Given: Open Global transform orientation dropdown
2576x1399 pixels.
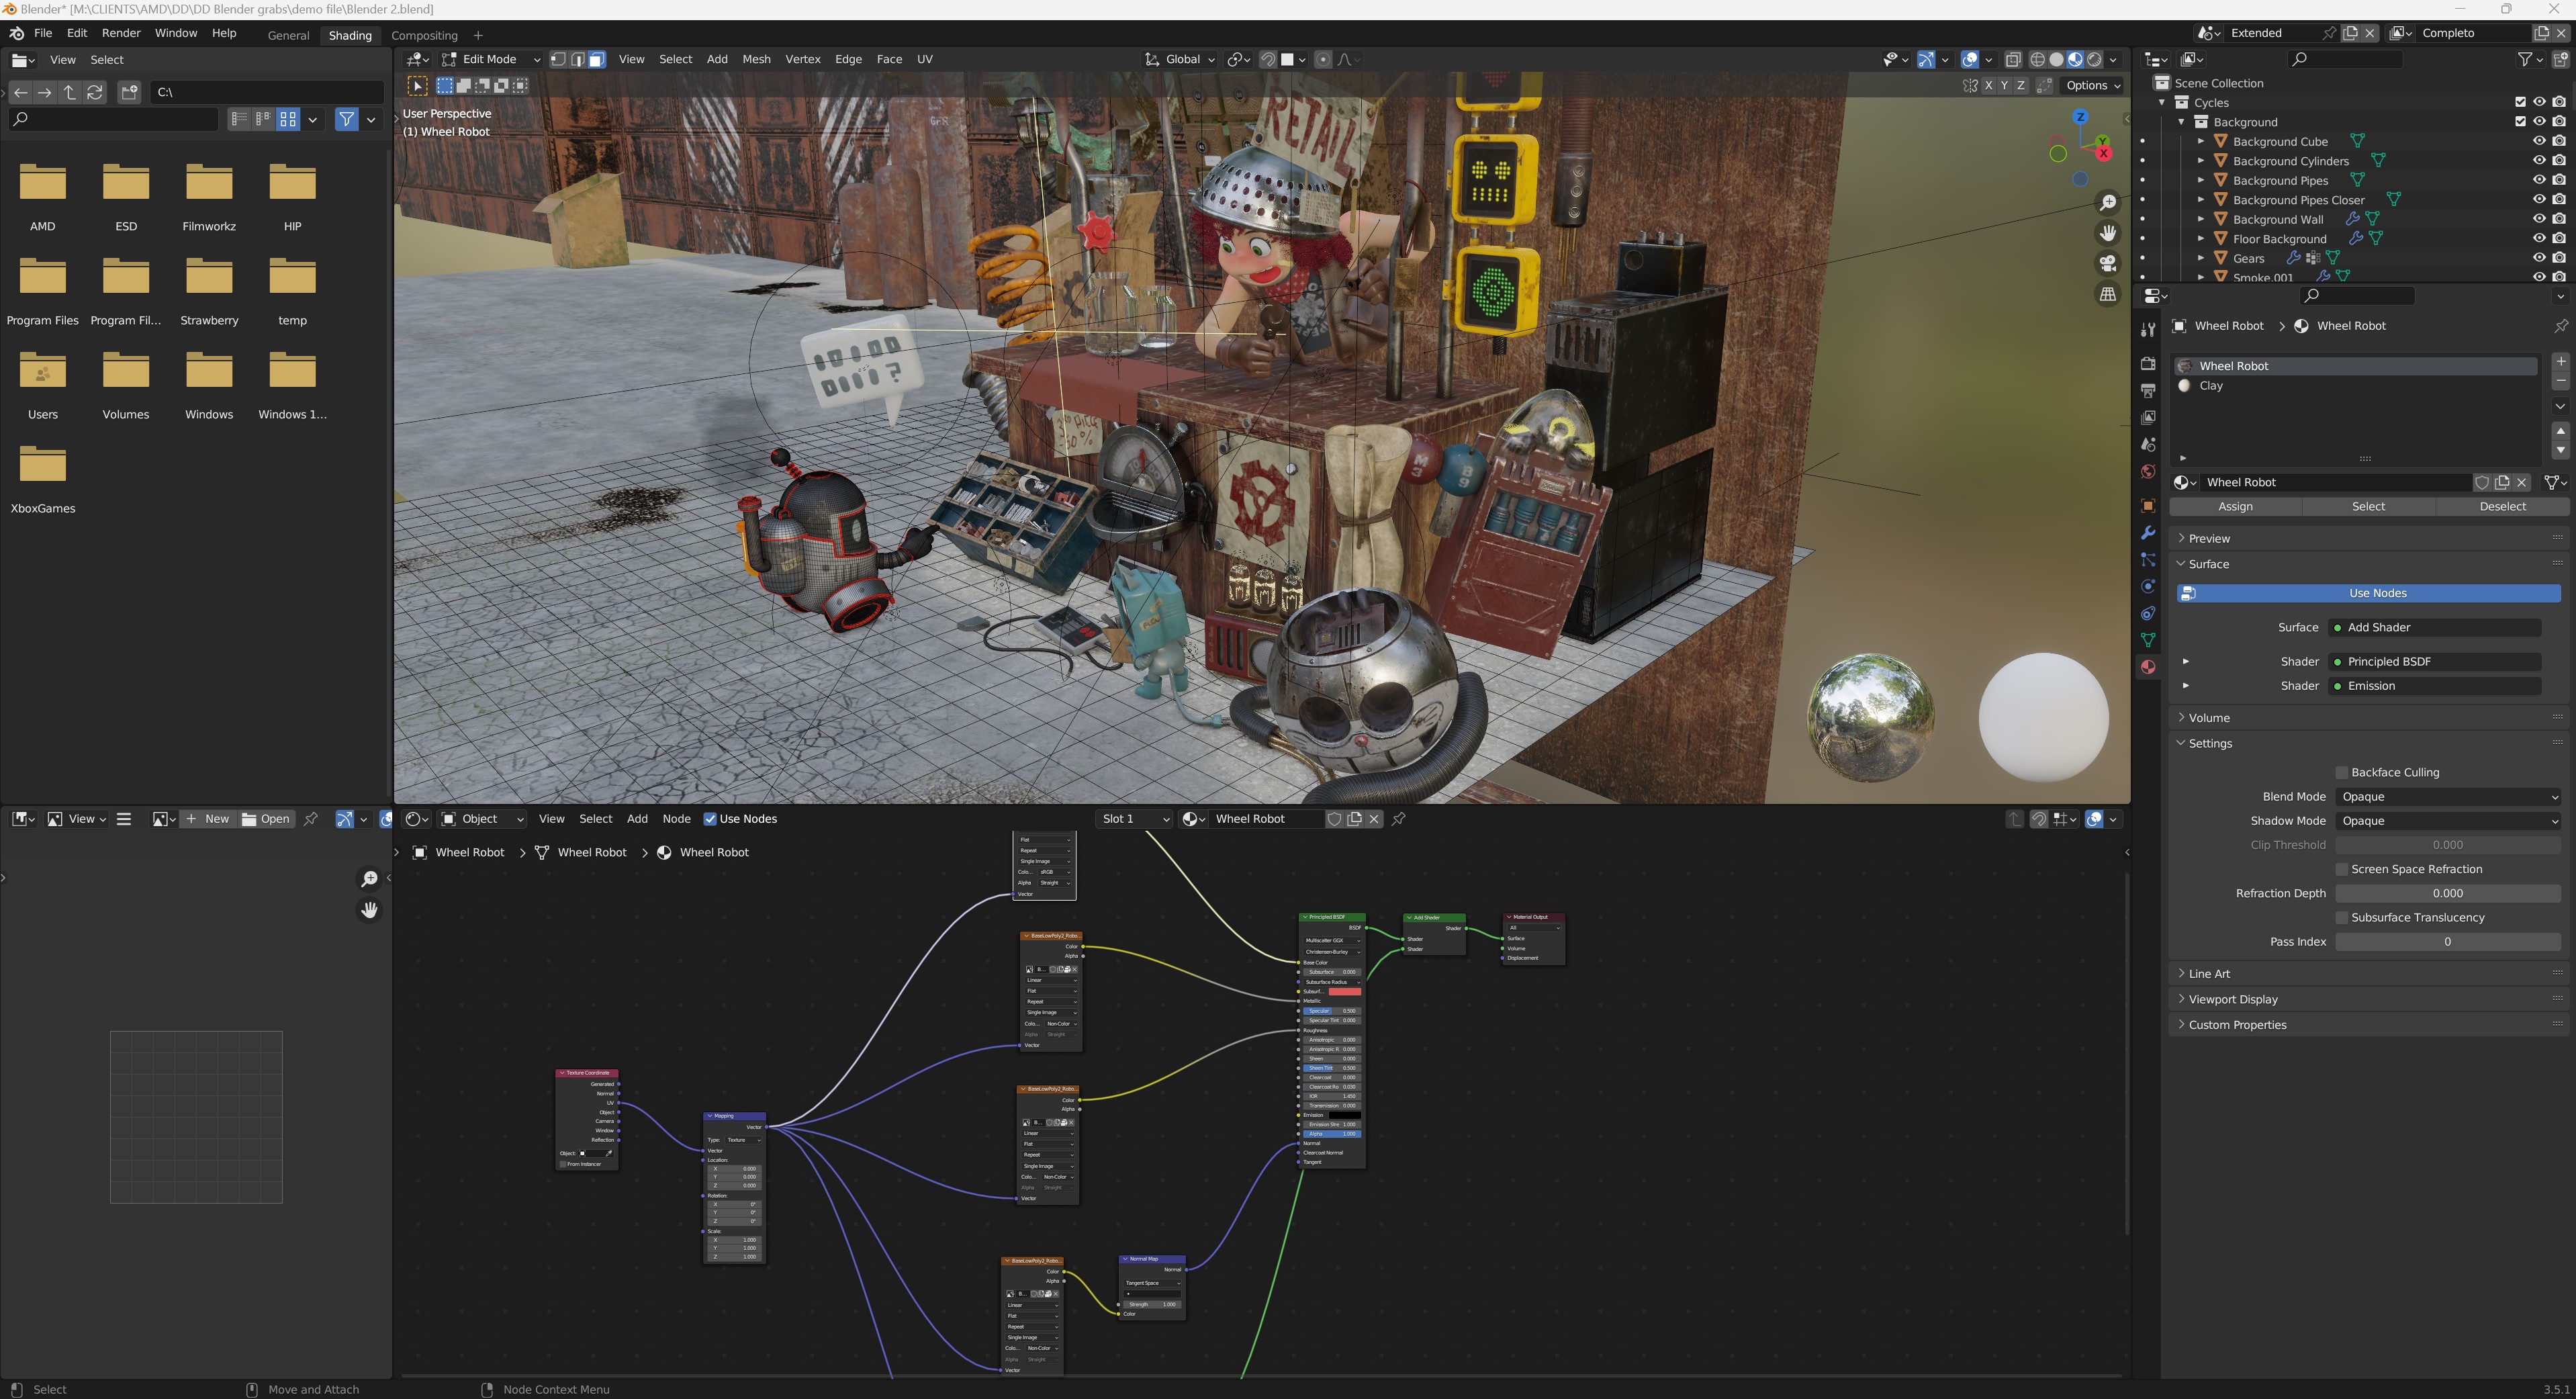Looking at the screenshot, I should [x=1181, y=59].
